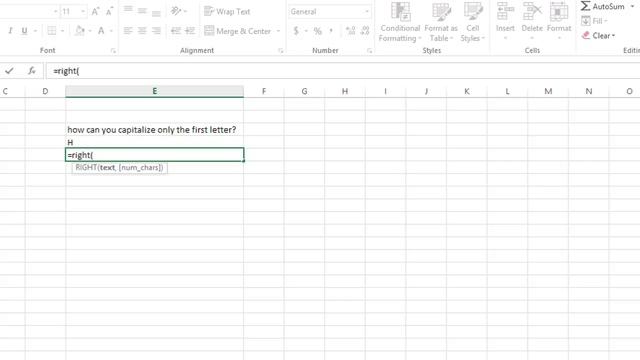Select Middle Align icon
The image size is (640, 360).
142,11
